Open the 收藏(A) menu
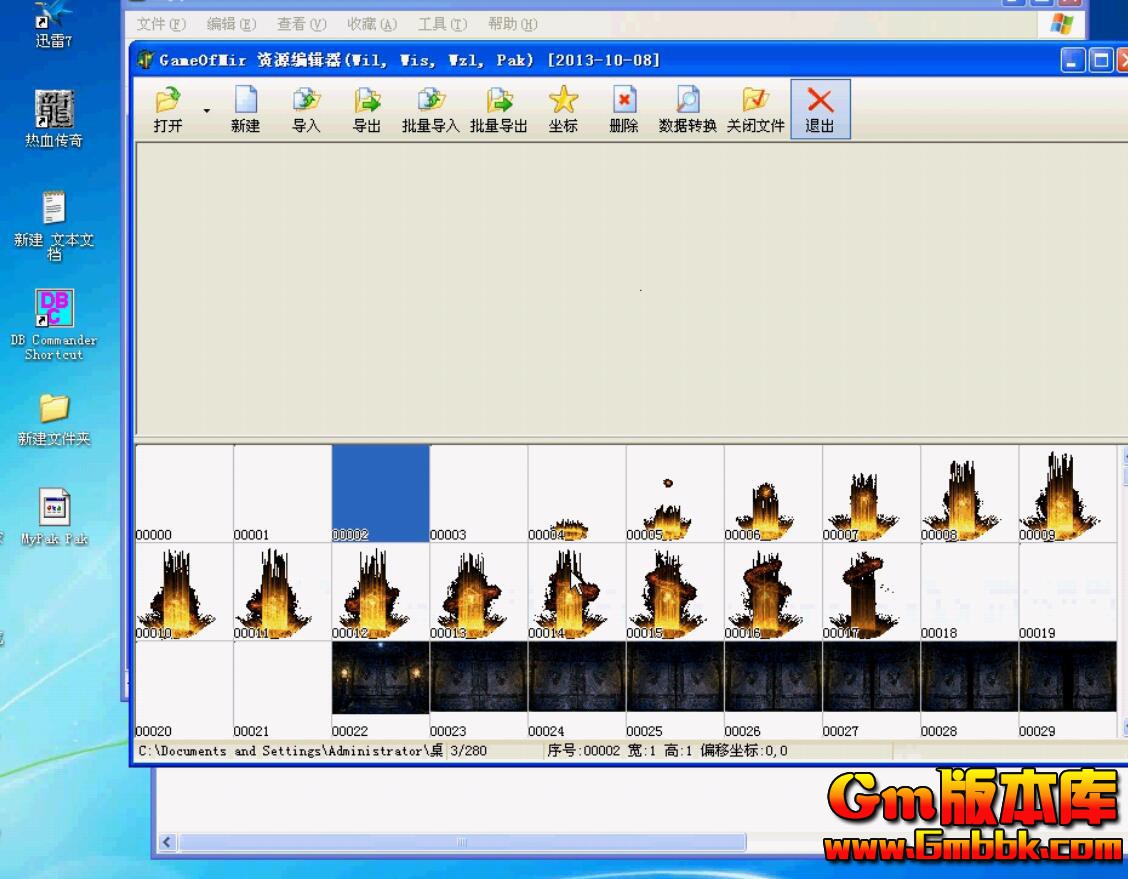Image resolution: width=1128 pixels, height=879 pixels. [x=372, y=23]
